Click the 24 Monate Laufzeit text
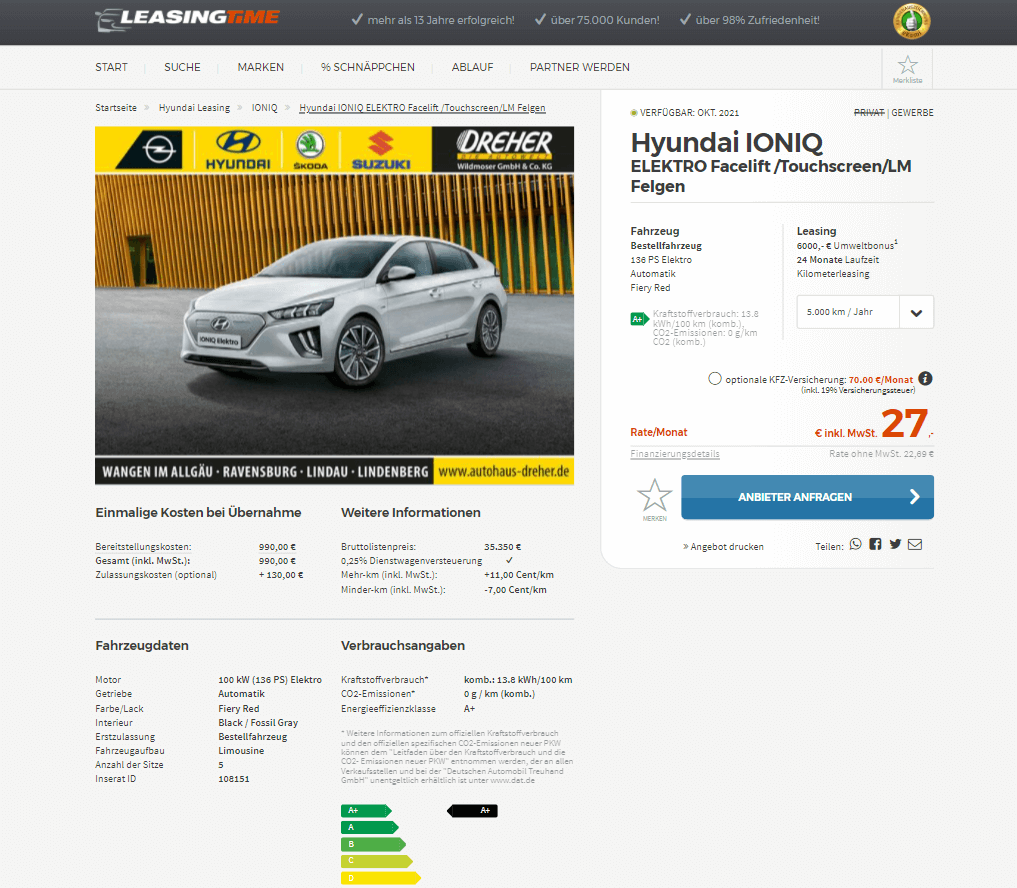The width and height of the screenshot is (1017, 888). pos(838,259)
